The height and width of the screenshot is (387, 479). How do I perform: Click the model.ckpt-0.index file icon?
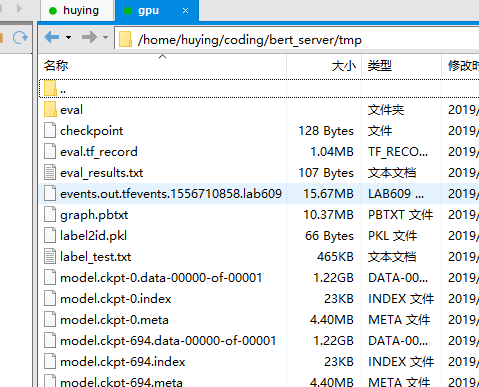(50, 298)
